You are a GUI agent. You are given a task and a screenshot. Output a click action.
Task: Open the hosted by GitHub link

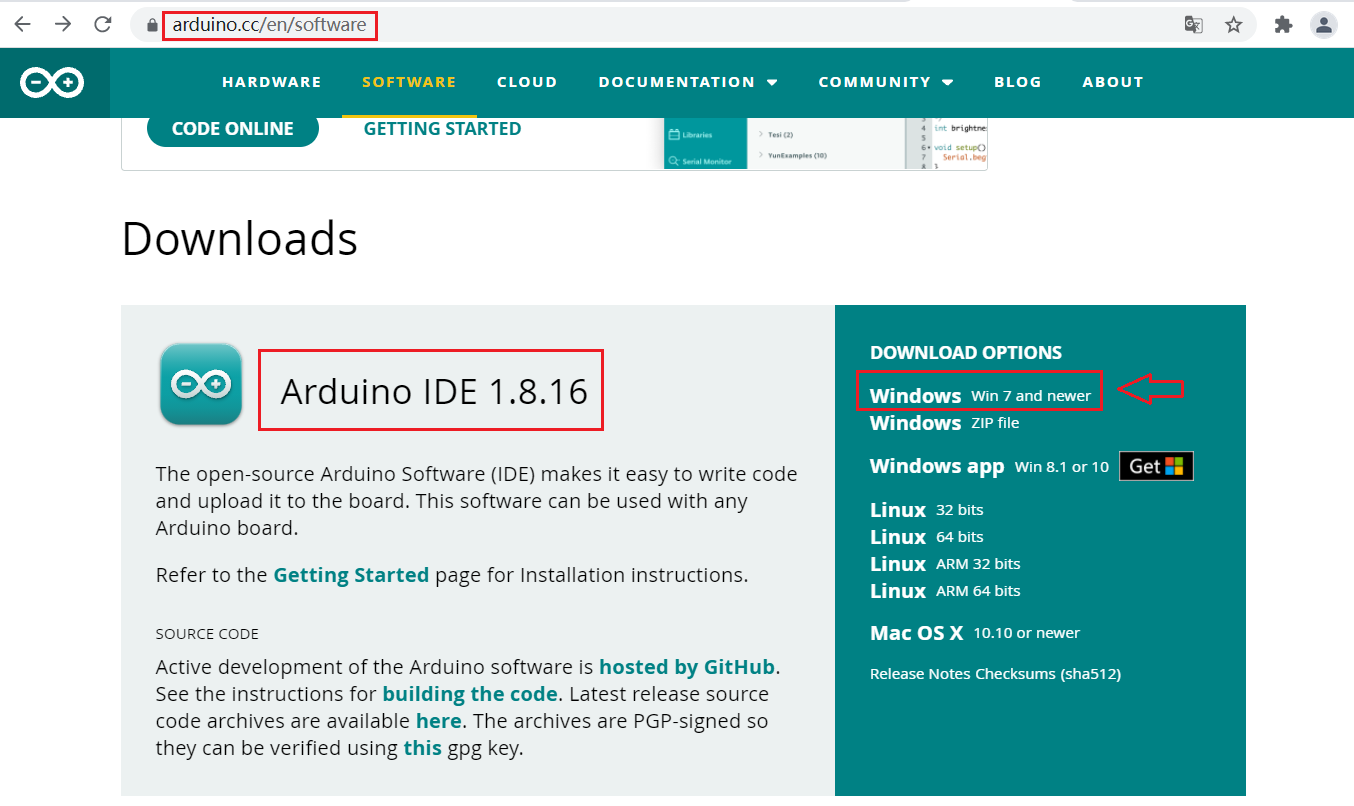click(x=687, y=667)
